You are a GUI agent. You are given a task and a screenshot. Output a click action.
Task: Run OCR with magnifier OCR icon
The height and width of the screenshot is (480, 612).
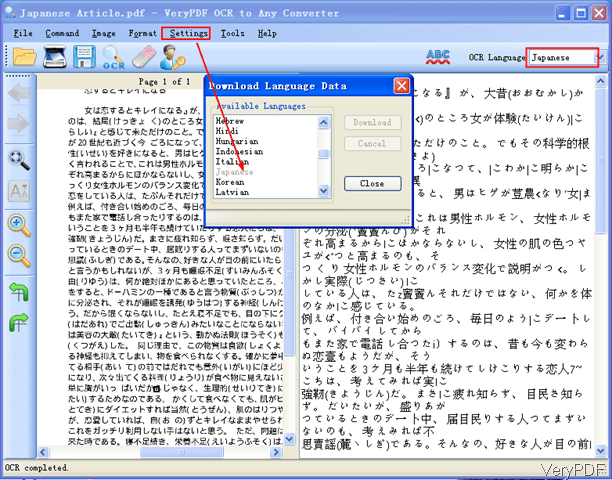pyautogui.click(x=114, y=57)
